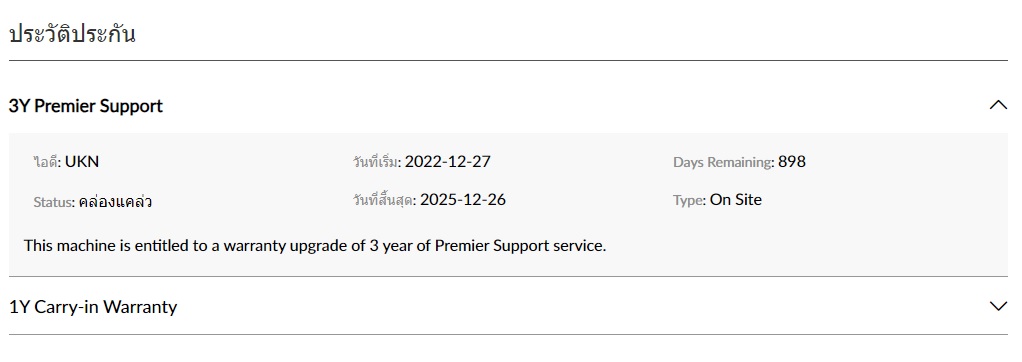Click the วันที่สิ้นสุด label

click(385, 200)
